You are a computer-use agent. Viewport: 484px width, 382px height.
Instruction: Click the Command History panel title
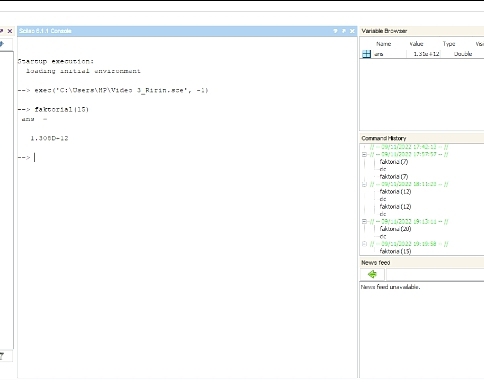point(384,138)
